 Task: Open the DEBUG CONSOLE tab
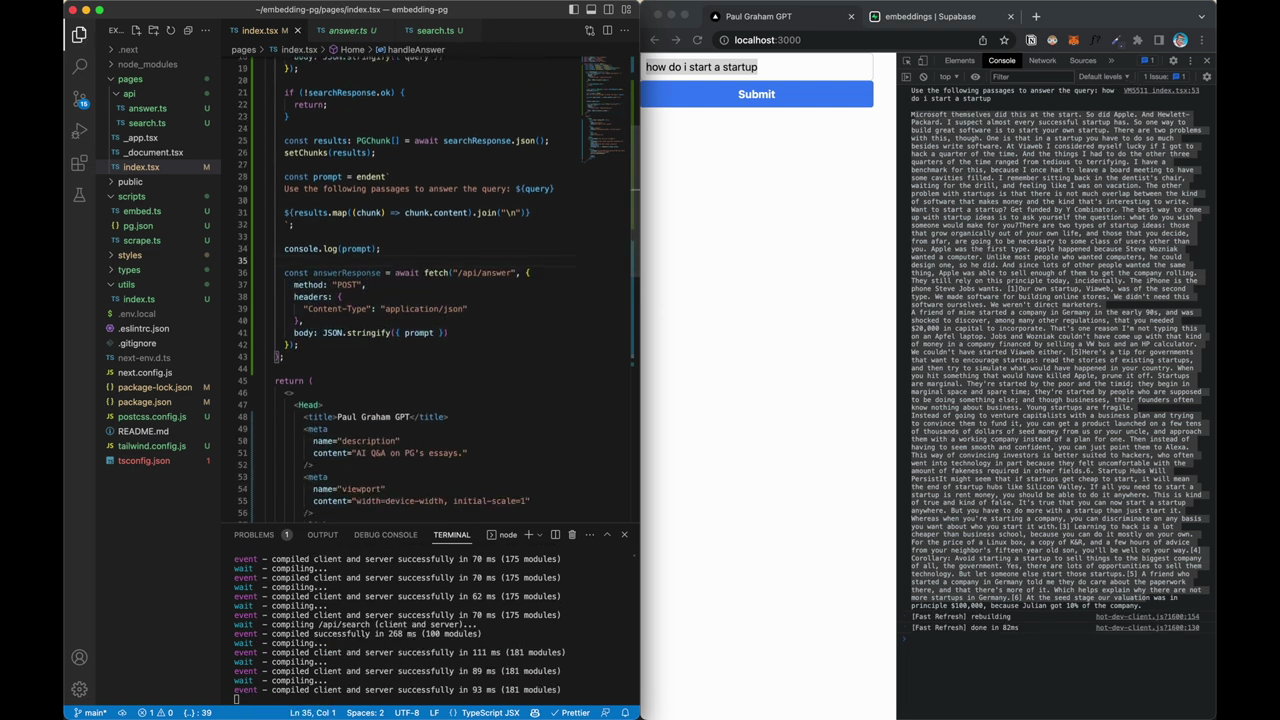click(385, 535)
